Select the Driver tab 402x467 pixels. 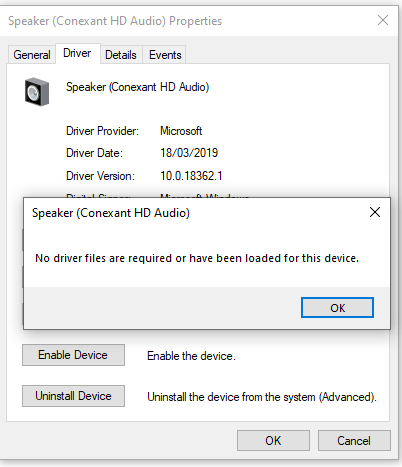coord(77,53)
